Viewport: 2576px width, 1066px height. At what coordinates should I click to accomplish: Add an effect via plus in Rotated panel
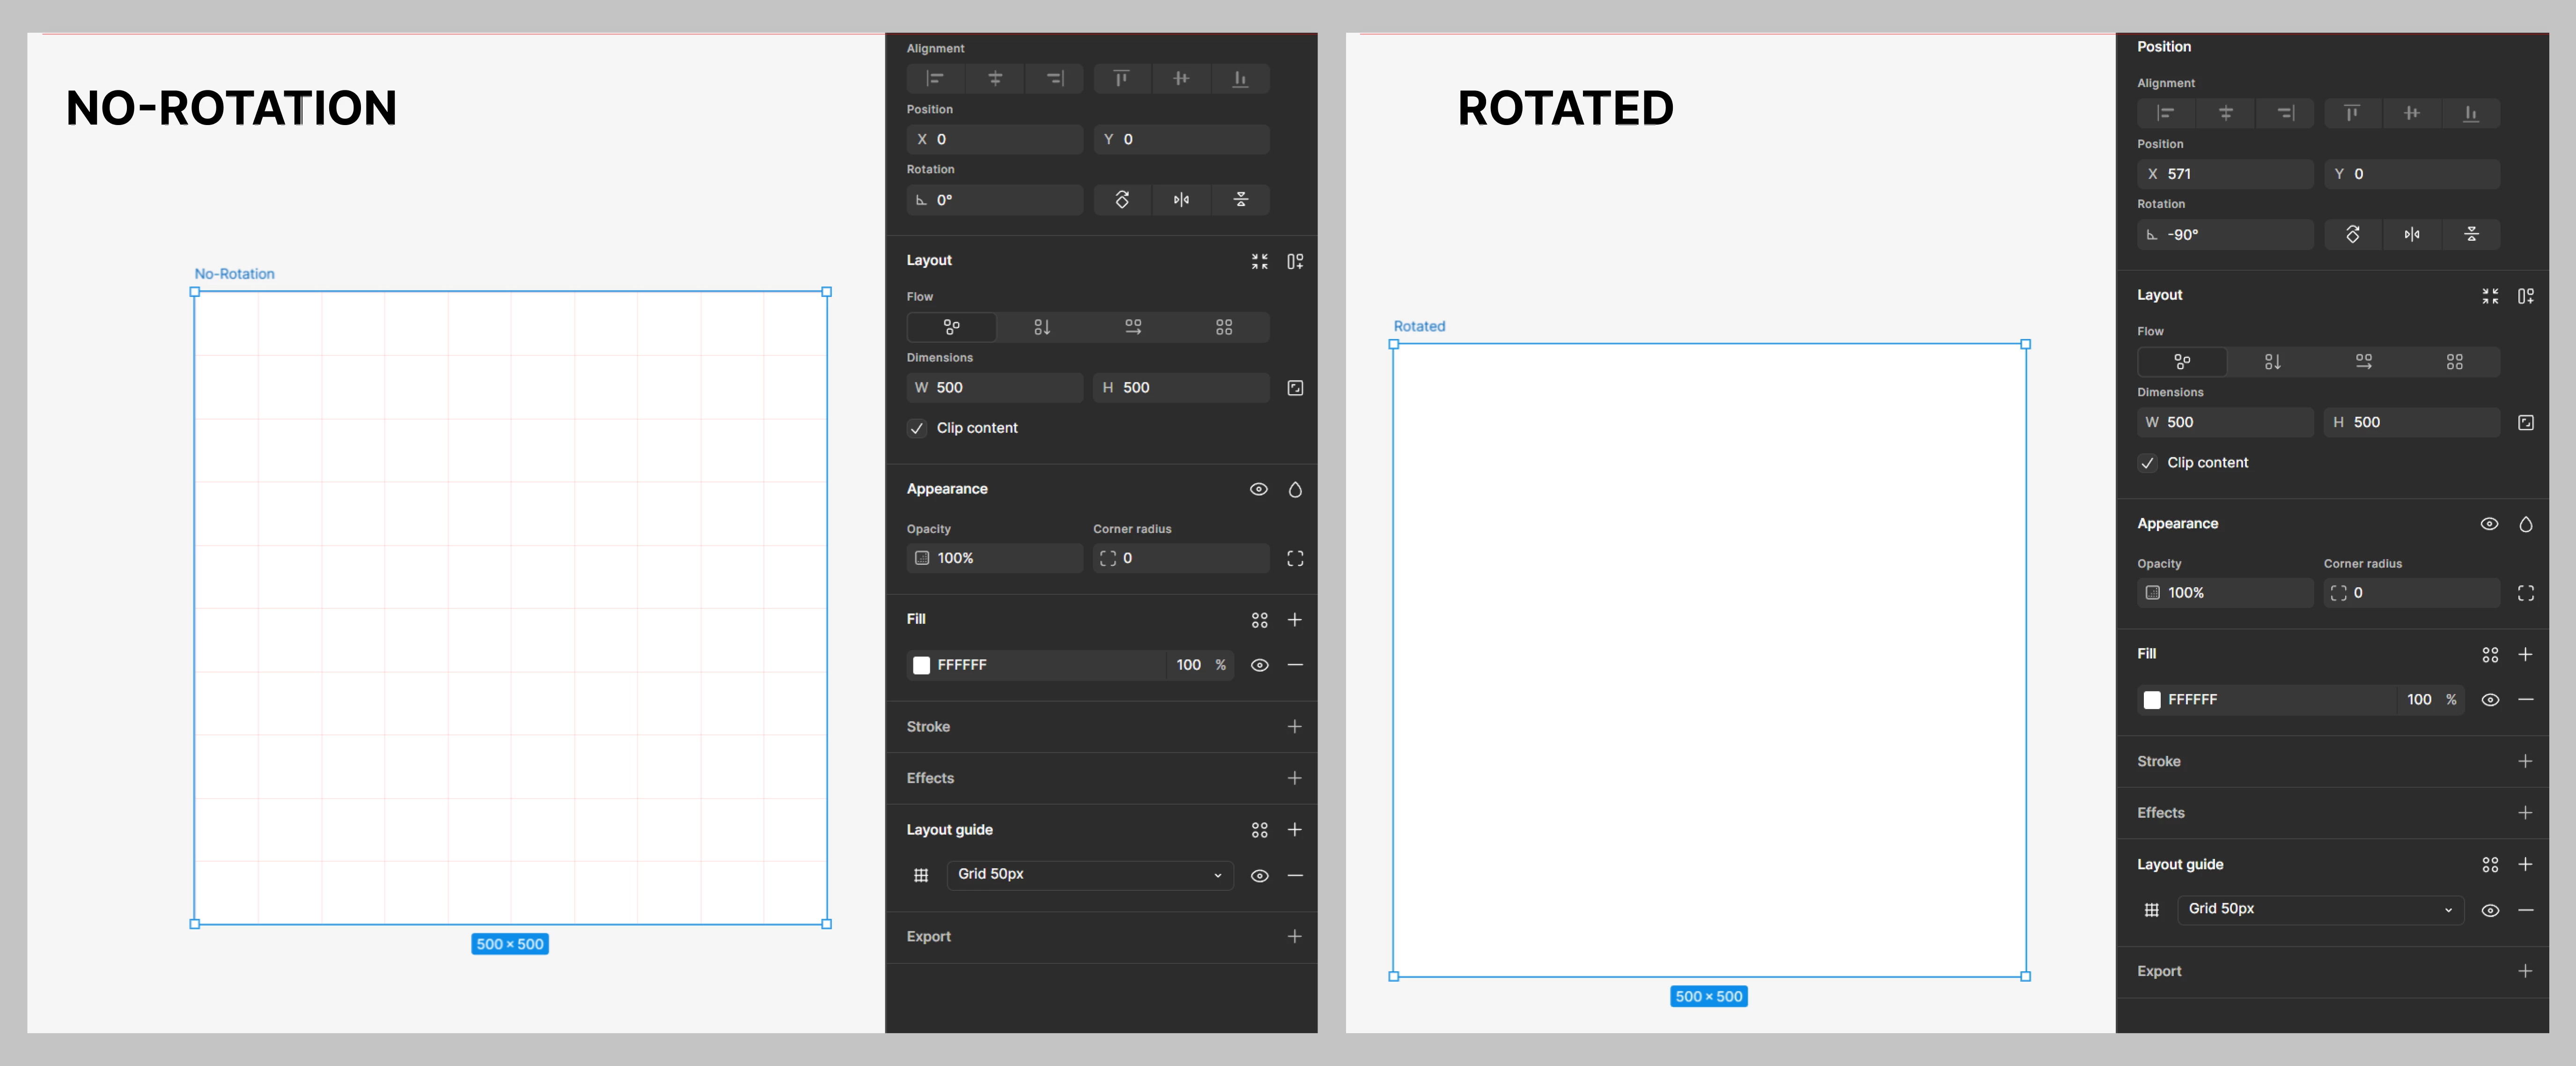coord(2525,813)
